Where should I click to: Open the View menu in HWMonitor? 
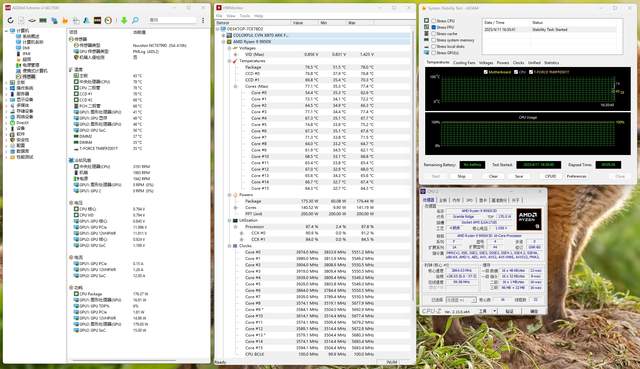coord(231,16)
